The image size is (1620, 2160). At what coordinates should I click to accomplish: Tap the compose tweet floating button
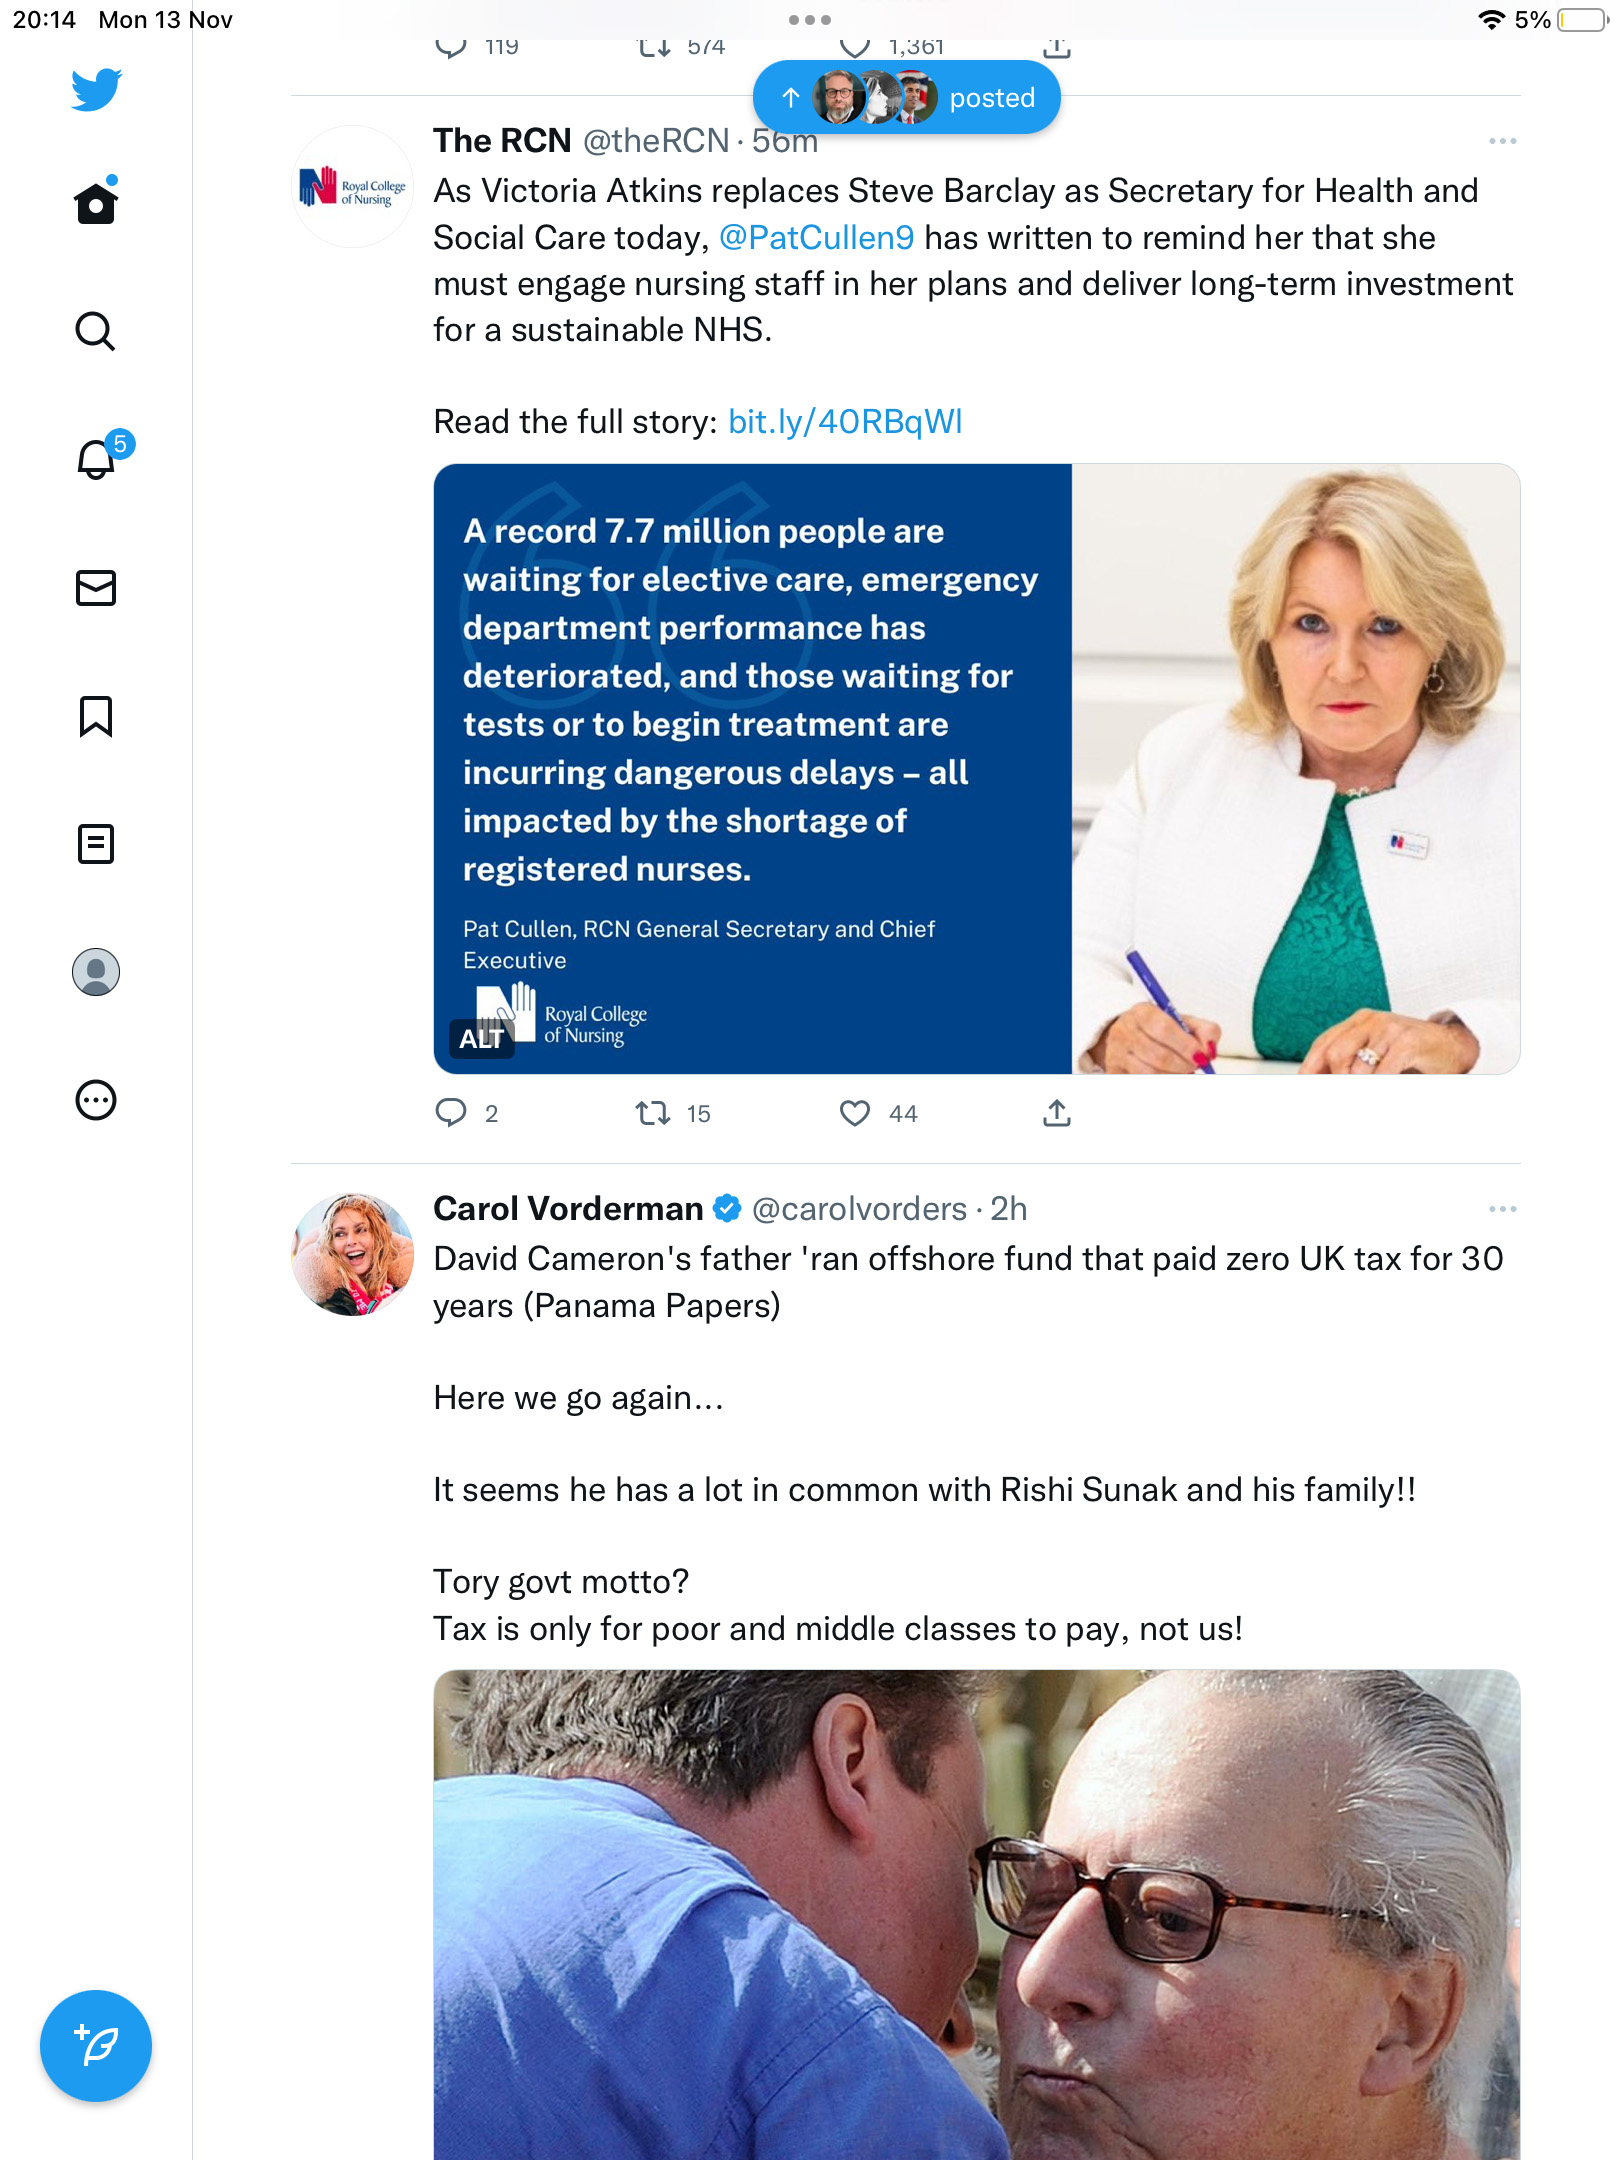pos(96,2045)
